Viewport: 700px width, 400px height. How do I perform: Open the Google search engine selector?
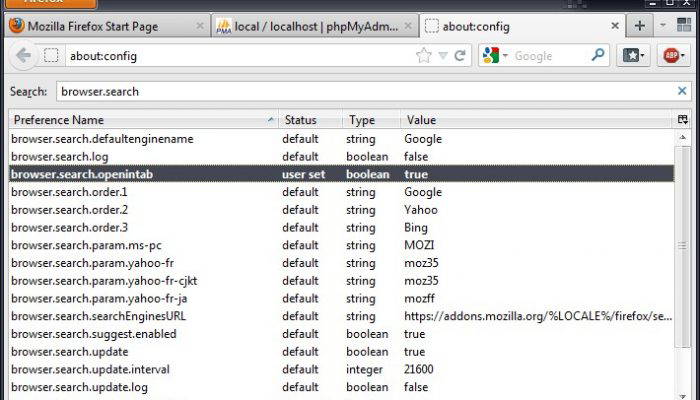pyautogui.click(x=496, y=56)
